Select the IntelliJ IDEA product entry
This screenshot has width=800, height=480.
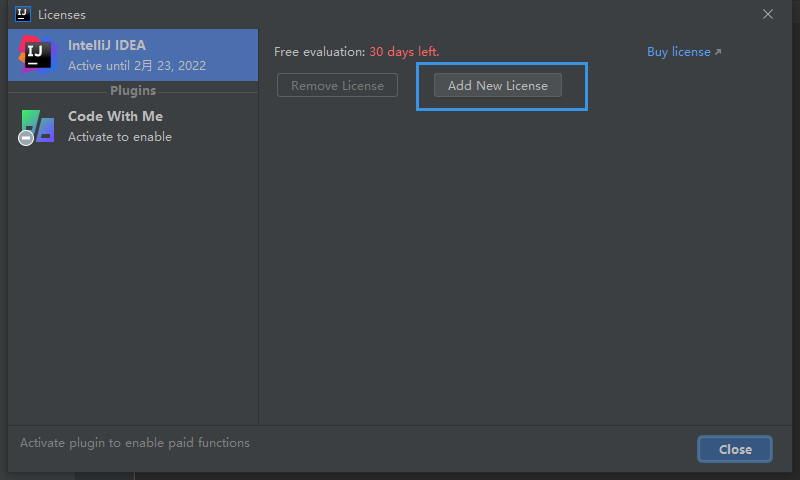pos(133,55)
